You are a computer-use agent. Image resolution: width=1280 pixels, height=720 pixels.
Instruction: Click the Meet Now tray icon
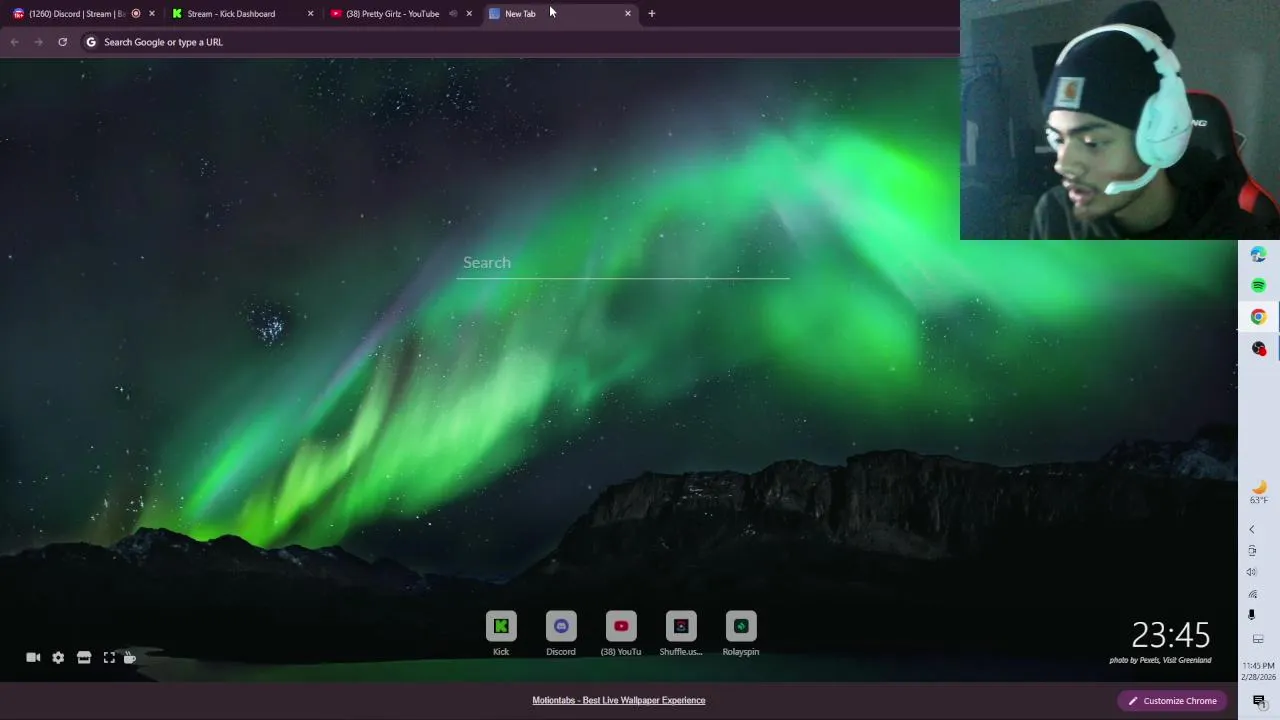point(1251,551)
